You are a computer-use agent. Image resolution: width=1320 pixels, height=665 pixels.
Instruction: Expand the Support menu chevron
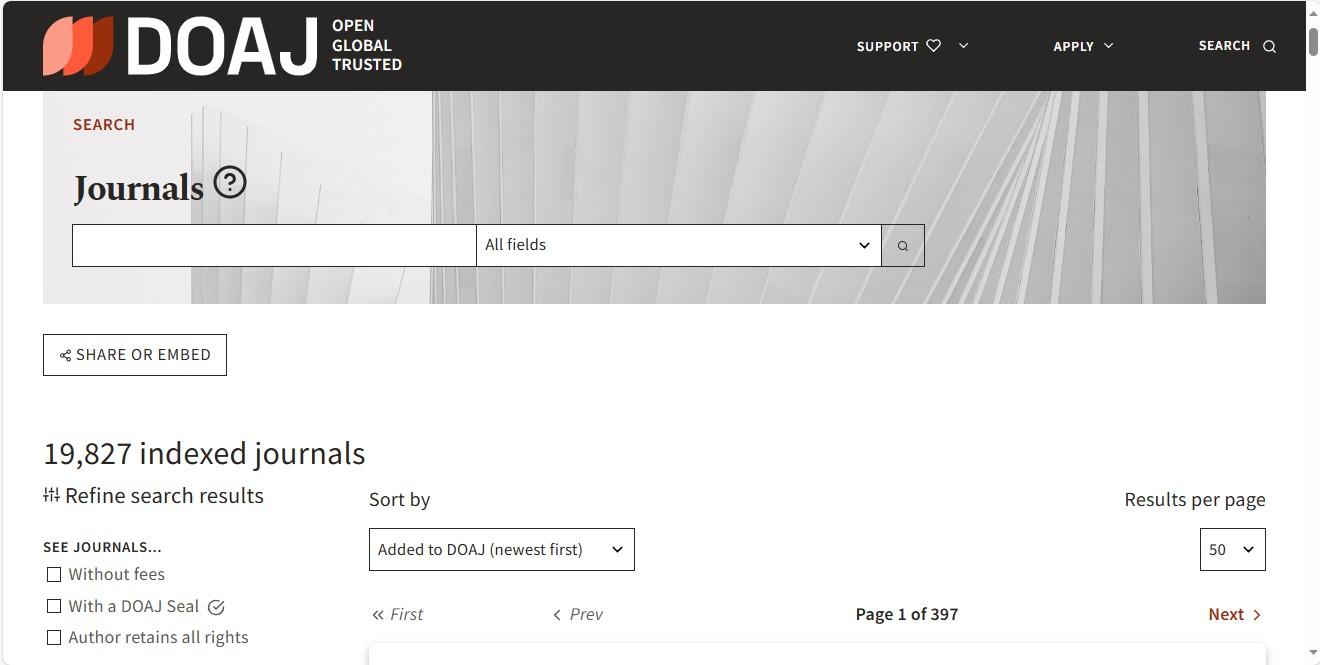963,46
